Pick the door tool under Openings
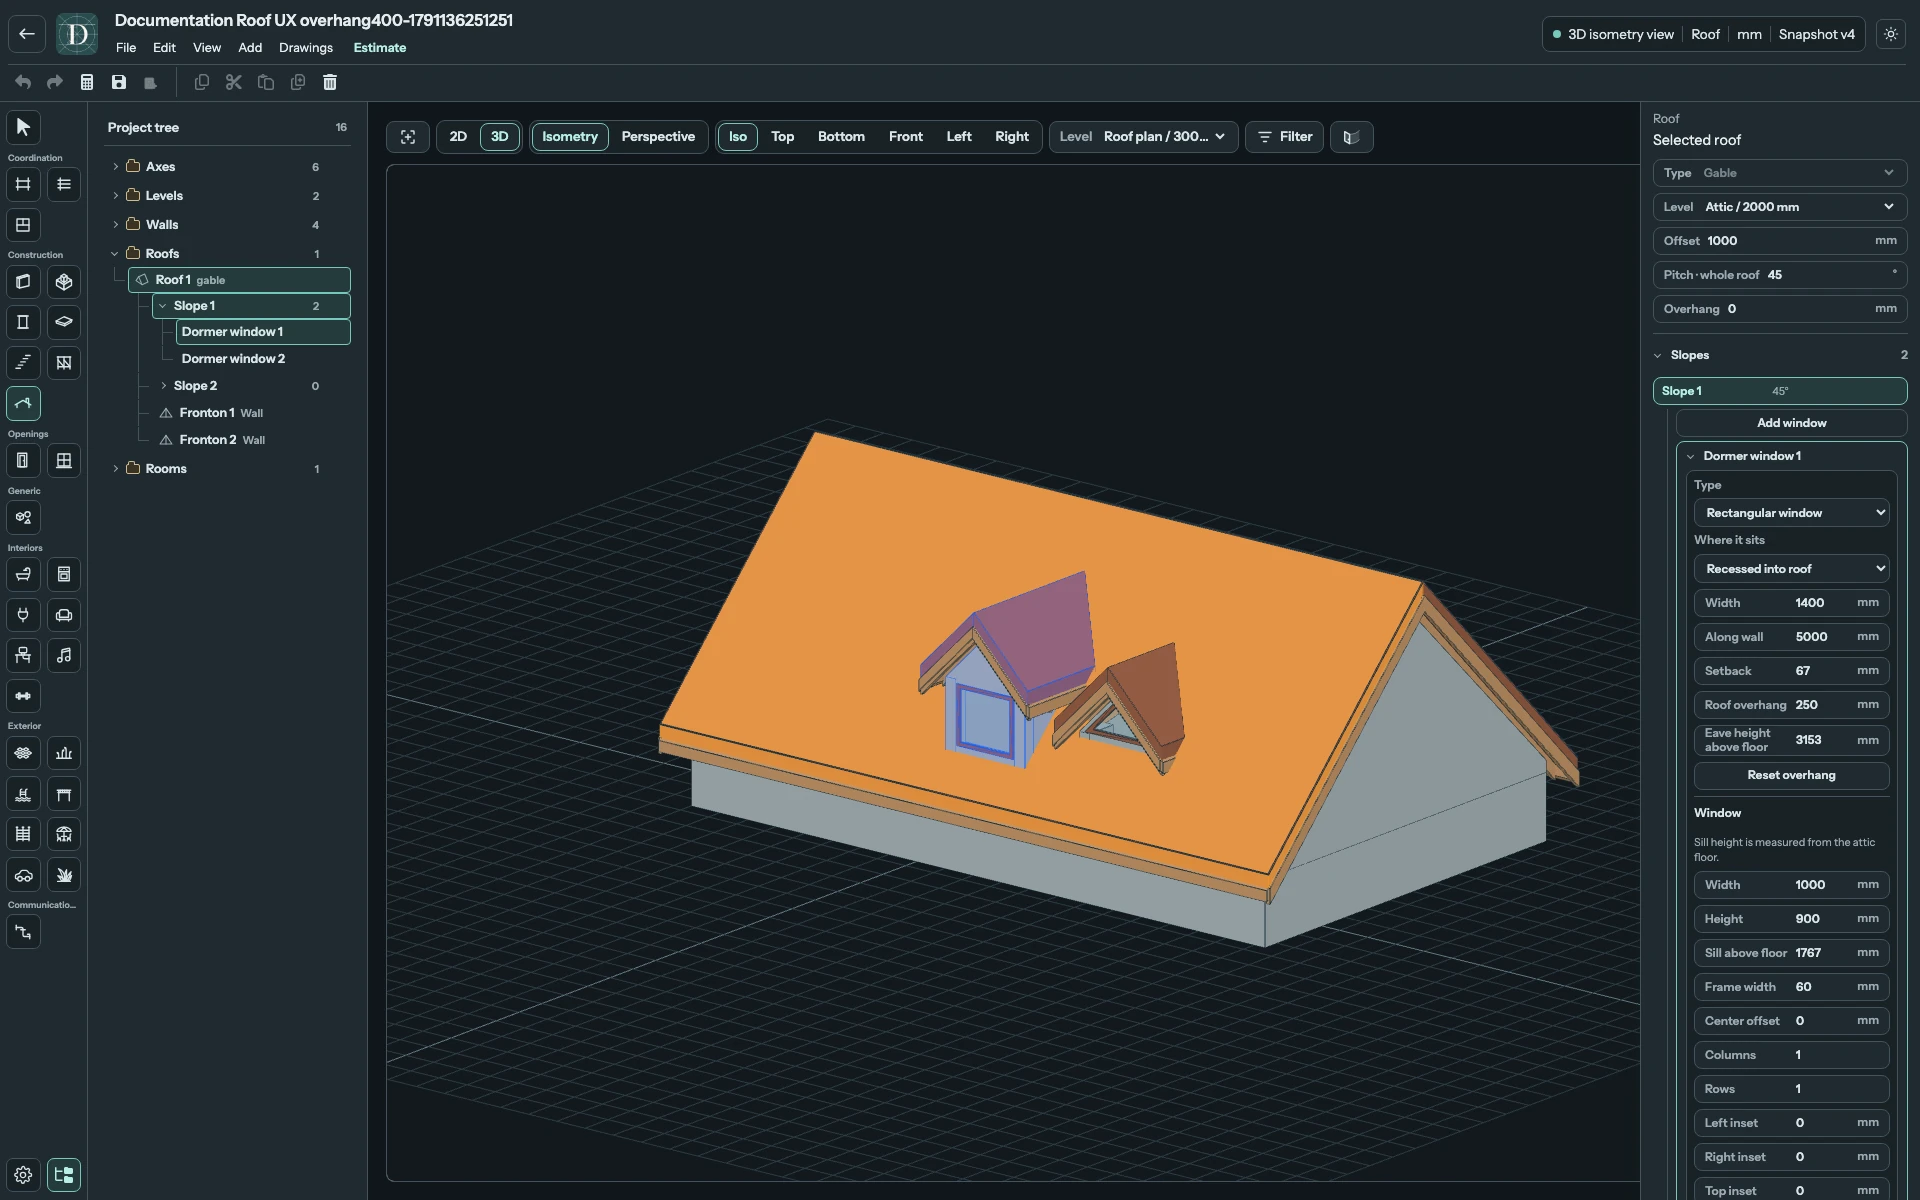The height and width of the screenshot is (1200, 1920). (x=24, y=460)
